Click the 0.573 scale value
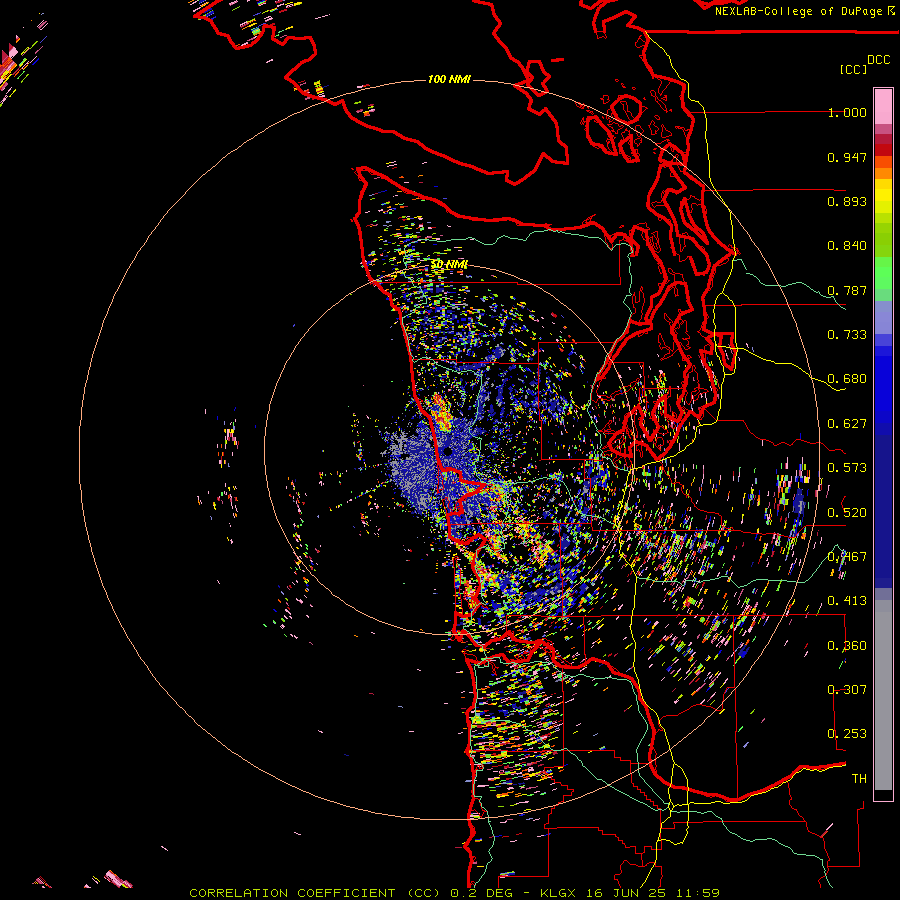Image resolution: width=900 pixels, height=900 pixels. [847, 468]
